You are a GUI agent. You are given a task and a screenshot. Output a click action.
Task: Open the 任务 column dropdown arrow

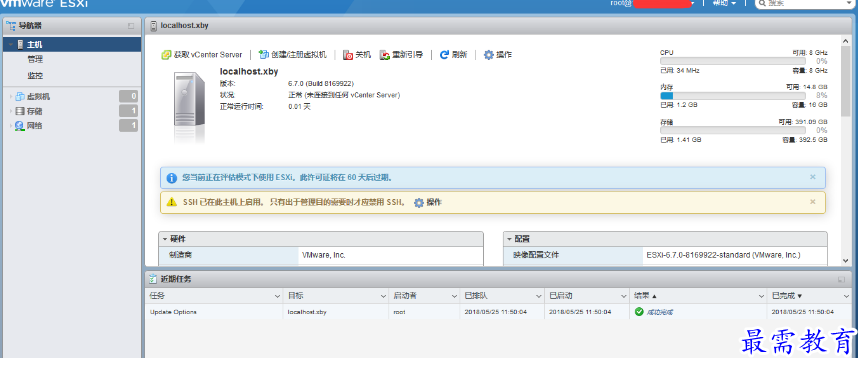277,296
